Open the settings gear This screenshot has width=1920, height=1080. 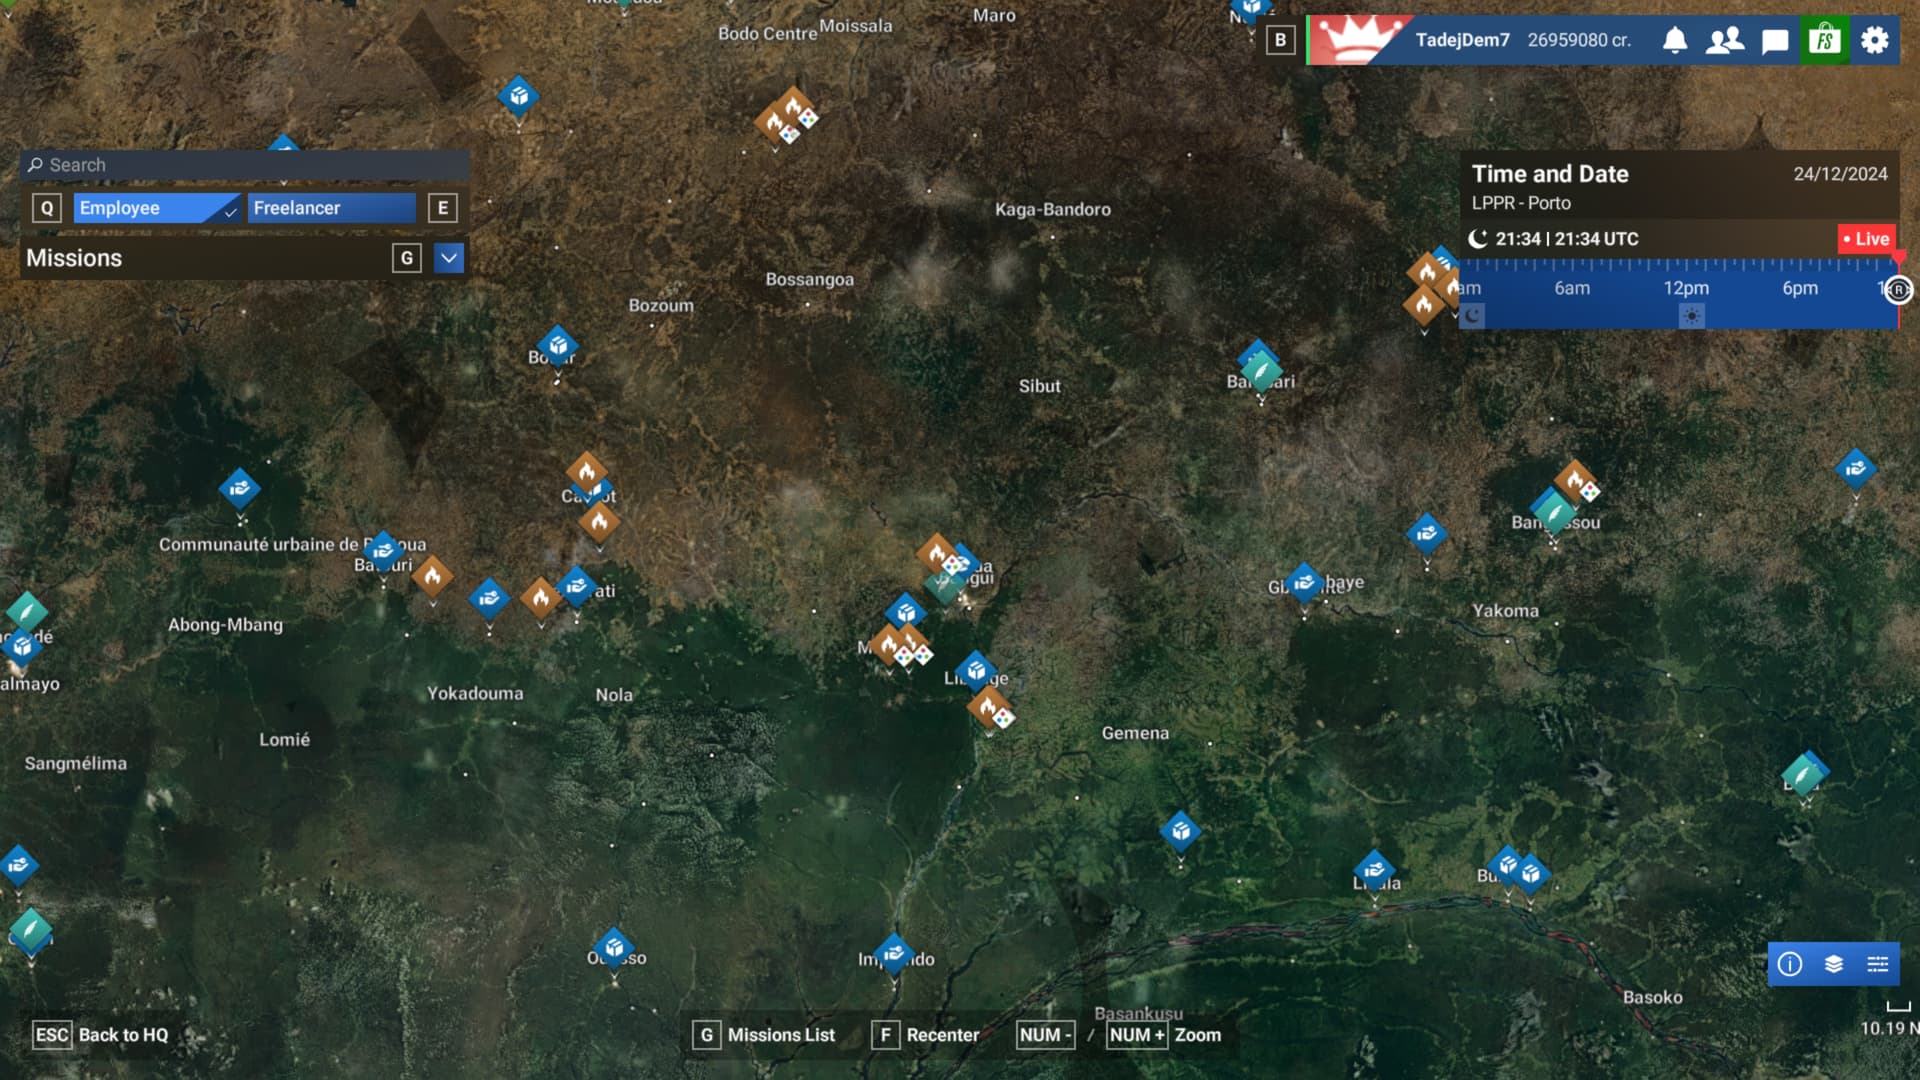tap(1875, 40)
